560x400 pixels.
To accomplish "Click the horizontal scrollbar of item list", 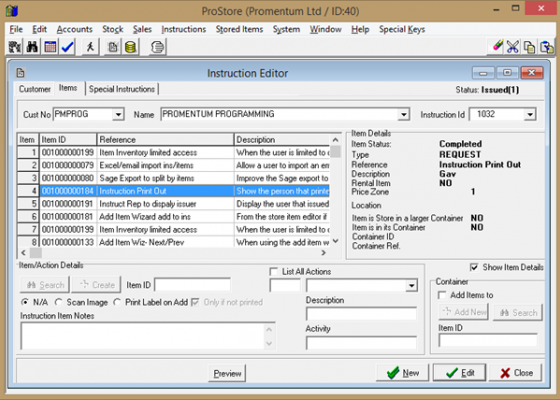I will [x=173, y=253].
